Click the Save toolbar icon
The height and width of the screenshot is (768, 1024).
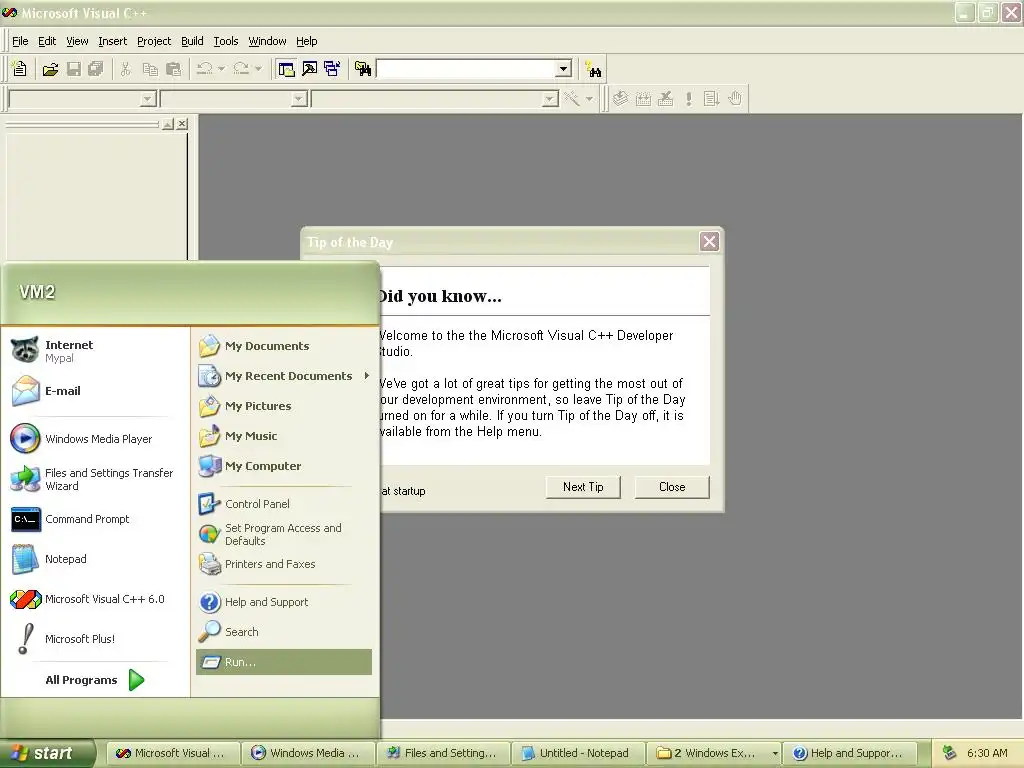tap(74, 69)
